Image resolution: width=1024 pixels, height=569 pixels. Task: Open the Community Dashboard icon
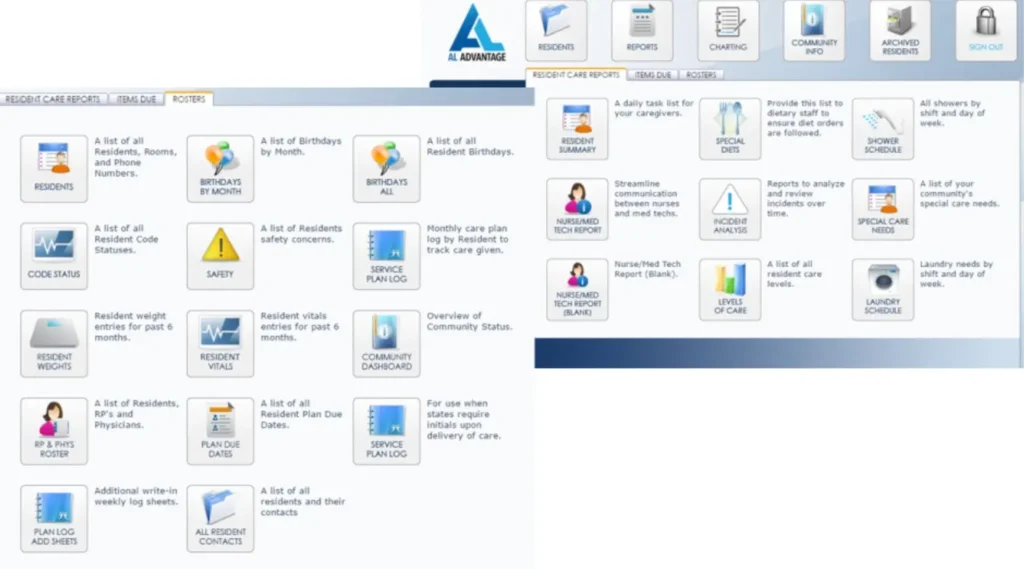tap(387, 344)
